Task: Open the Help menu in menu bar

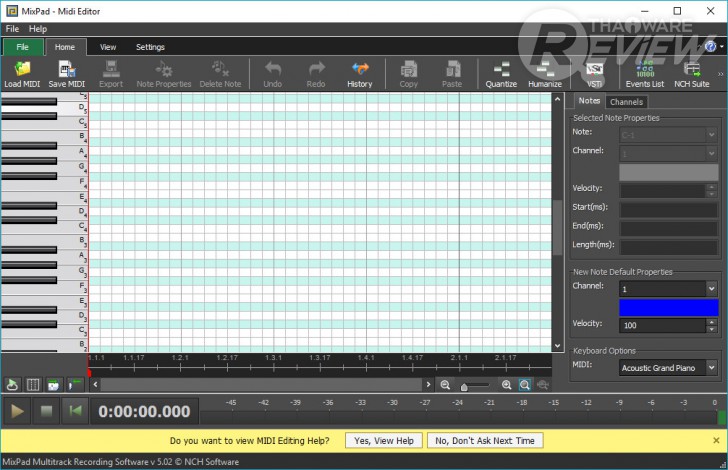Action: [38, 29]
